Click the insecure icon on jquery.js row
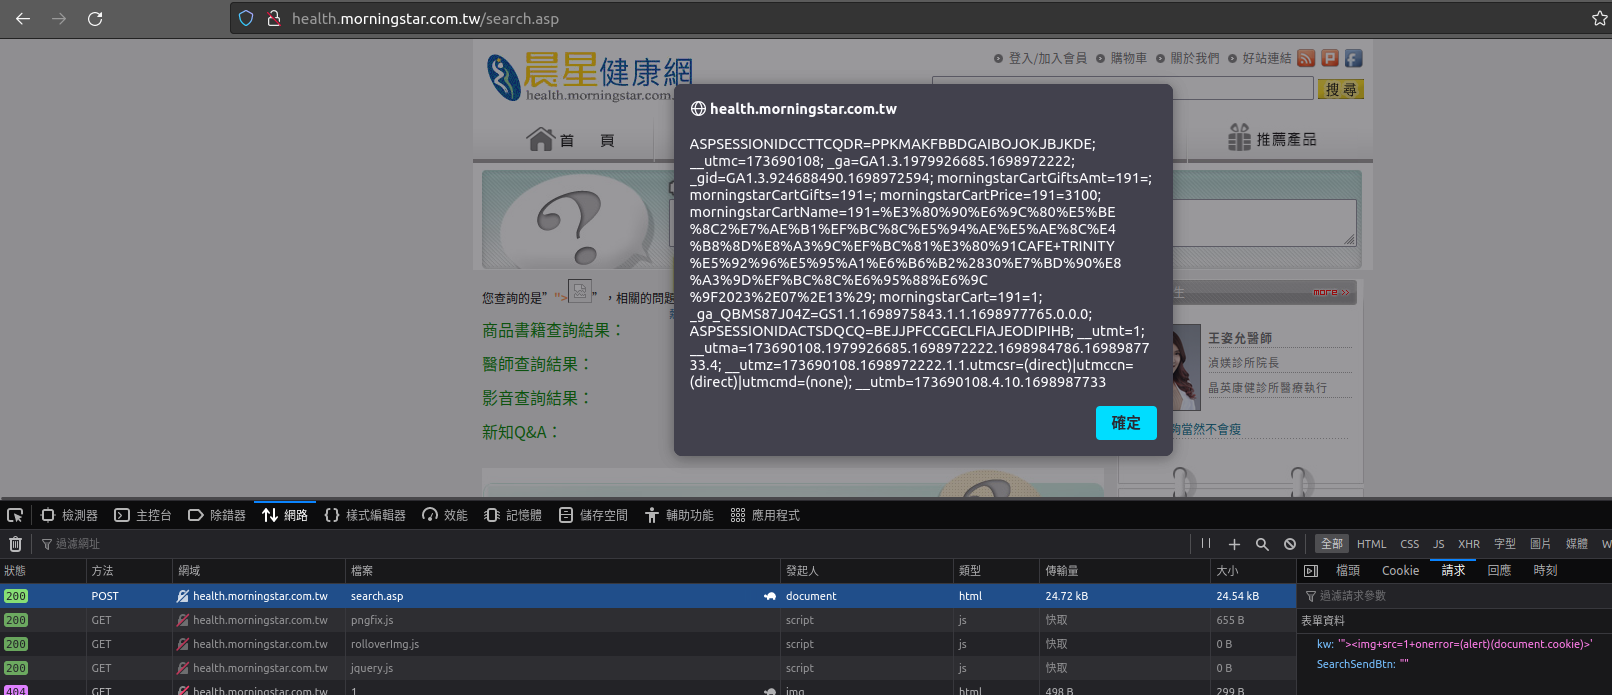Screen dimensions: 1612x695 point(183,668)
